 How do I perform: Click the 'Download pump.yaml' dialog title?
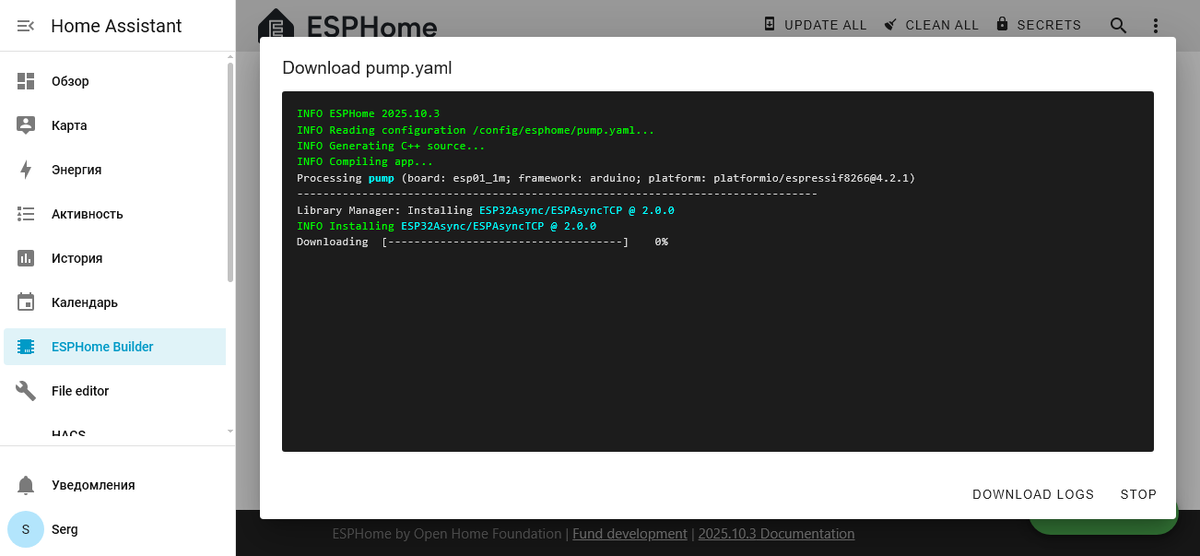pyautogui.click(x=368, y=68)
